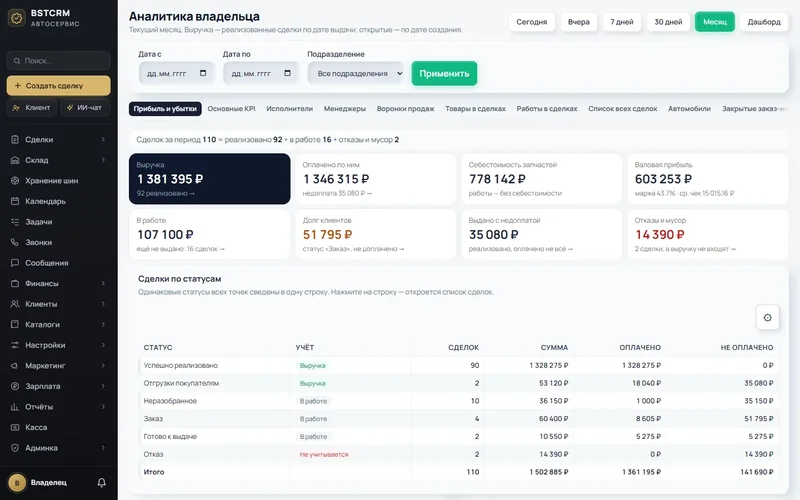The image size is (800, 500).
Task: Open the Все подразделения dropdown
Action: (356, 73)
